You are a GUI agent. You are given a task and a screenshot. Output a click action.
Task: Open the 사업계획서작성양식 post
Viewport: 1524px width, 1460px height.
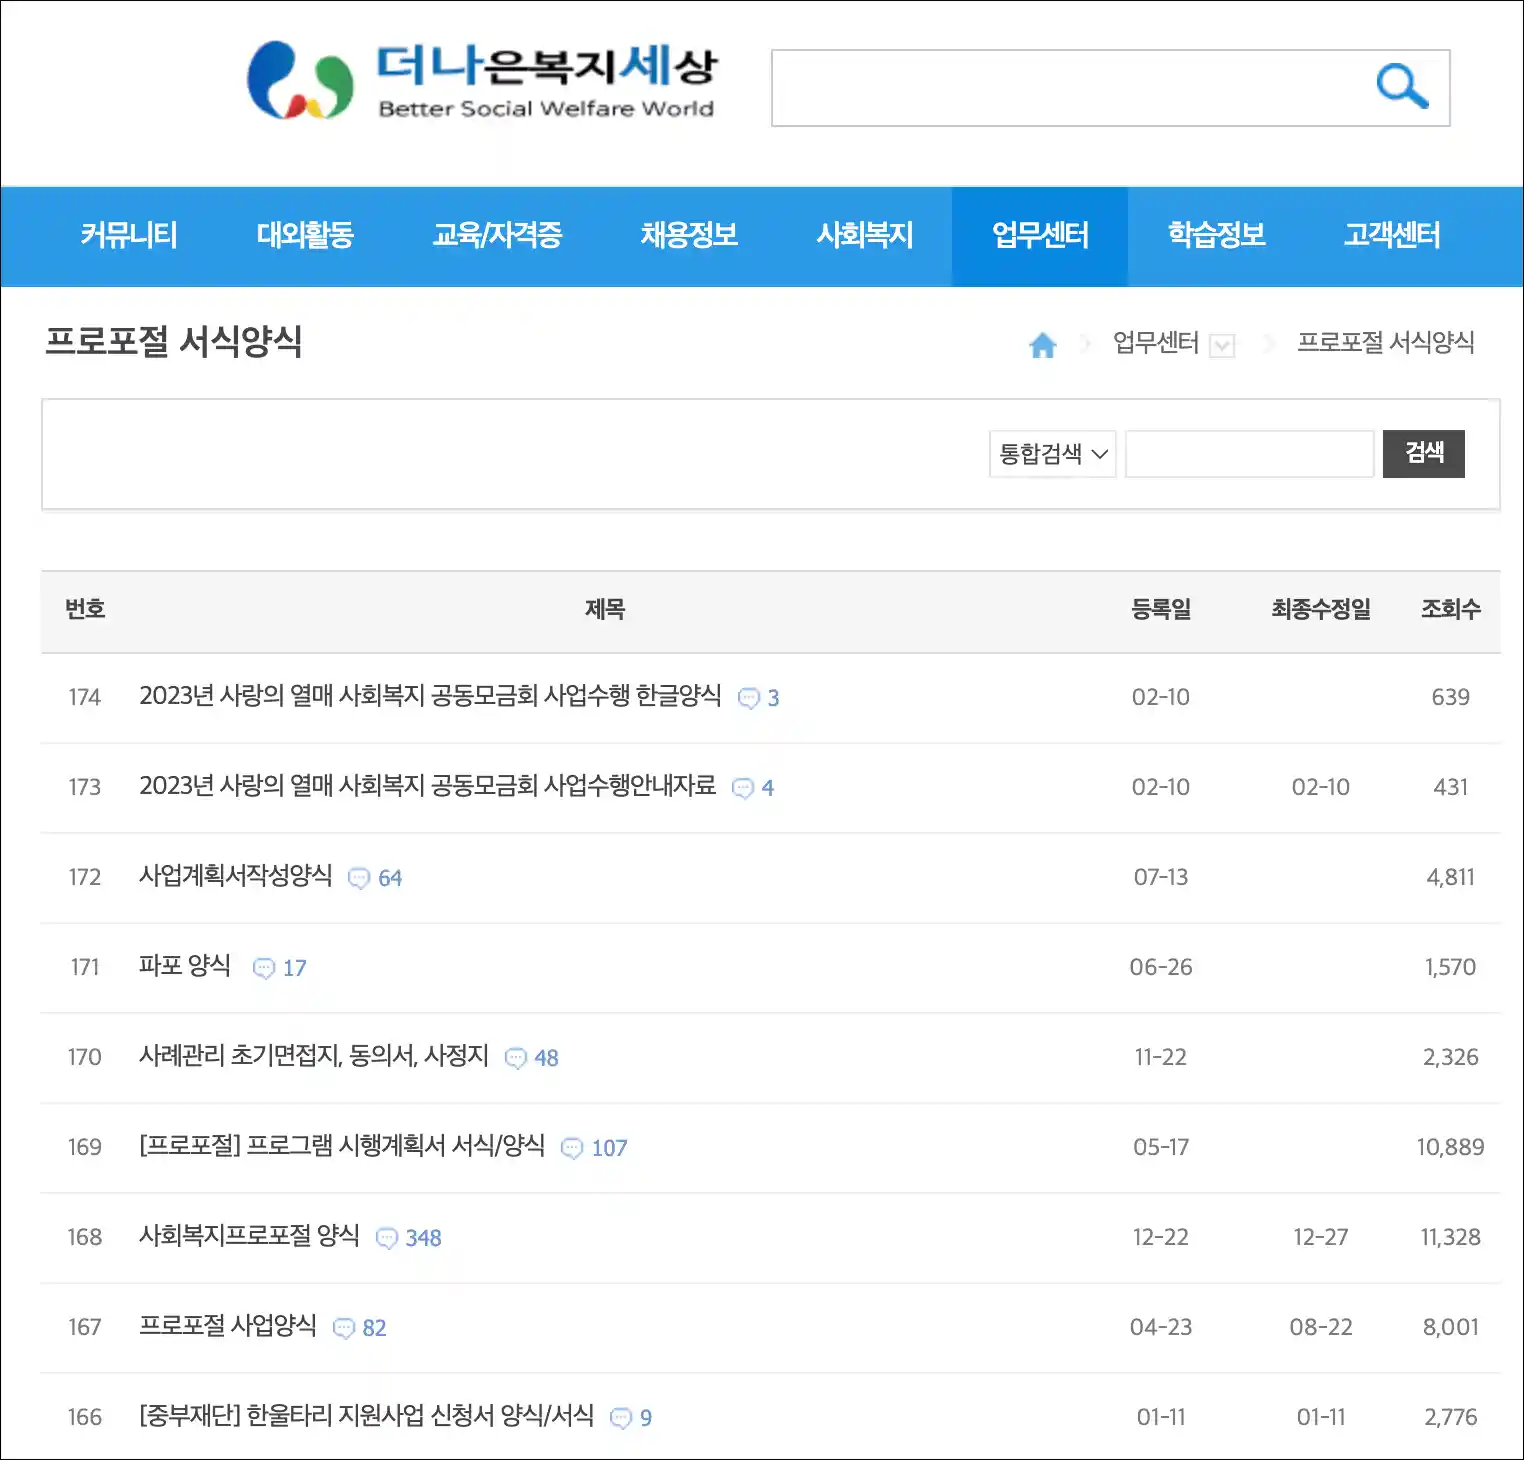pos(236,876)
